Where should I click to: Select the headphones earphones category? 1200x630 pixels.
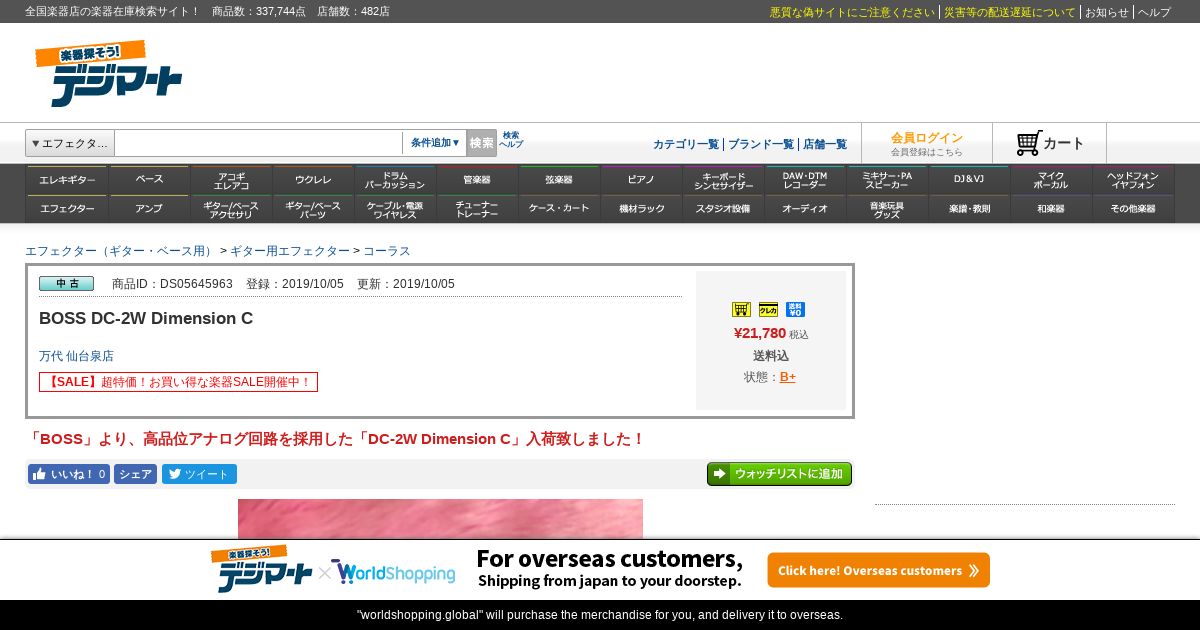[1133, 180]
